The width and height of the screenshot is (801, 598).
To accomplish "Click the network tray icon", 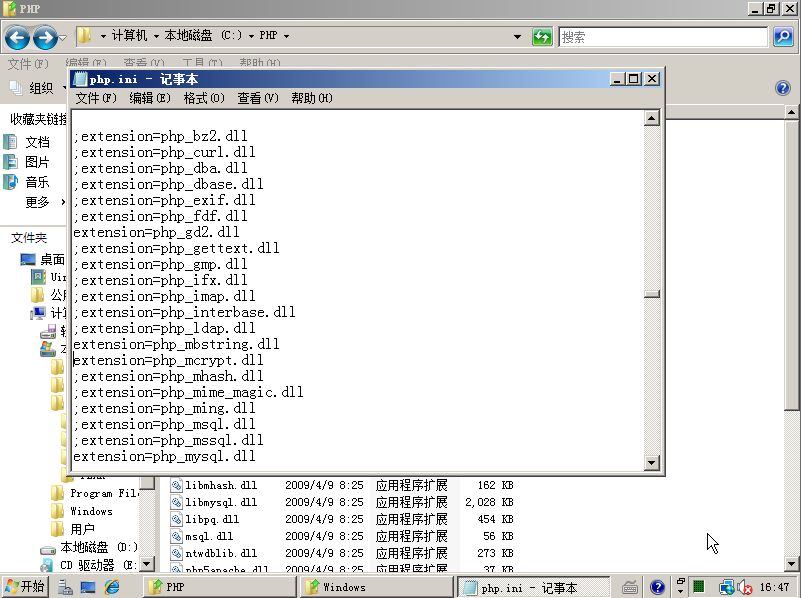I will point(726,588).
